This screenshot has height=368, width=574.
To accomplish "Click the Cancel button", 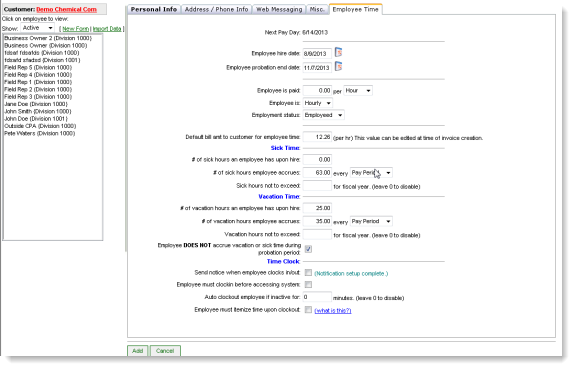I will coord(165,351).
